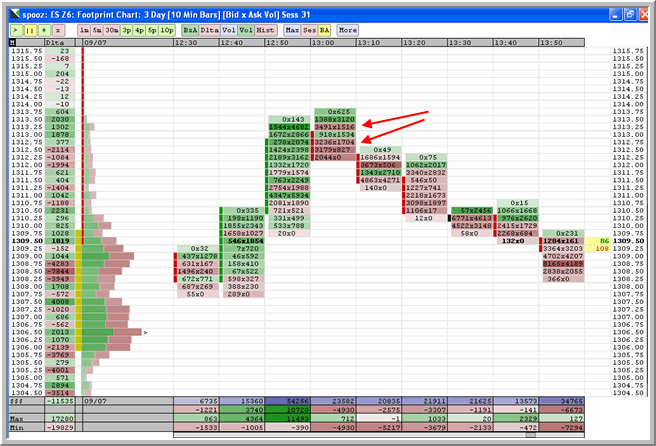Toggle the green Vol button beside Hist
Image resolution: width=656 pixels, height=446 pixels.
coord(245,30)
